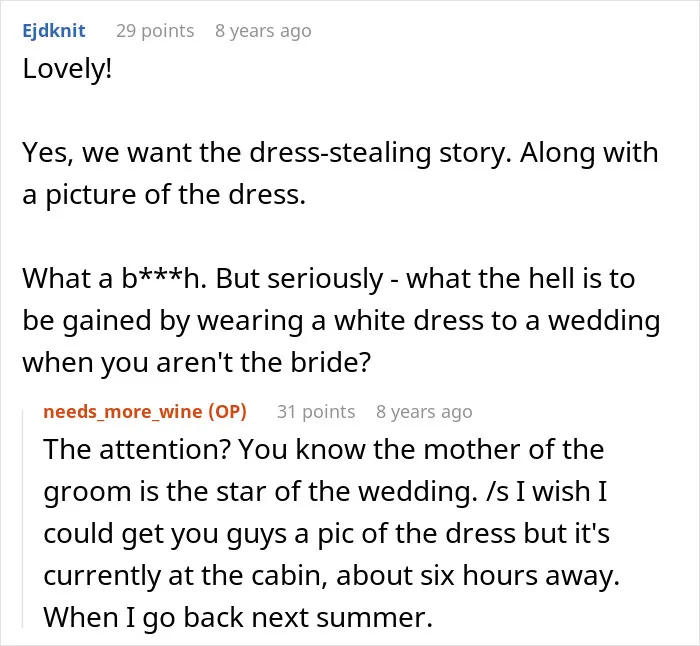Image resolution: width=700 pixels, height=646 pixels.
Task: Click "what the hell is to" text
Action: coord(521,278)
